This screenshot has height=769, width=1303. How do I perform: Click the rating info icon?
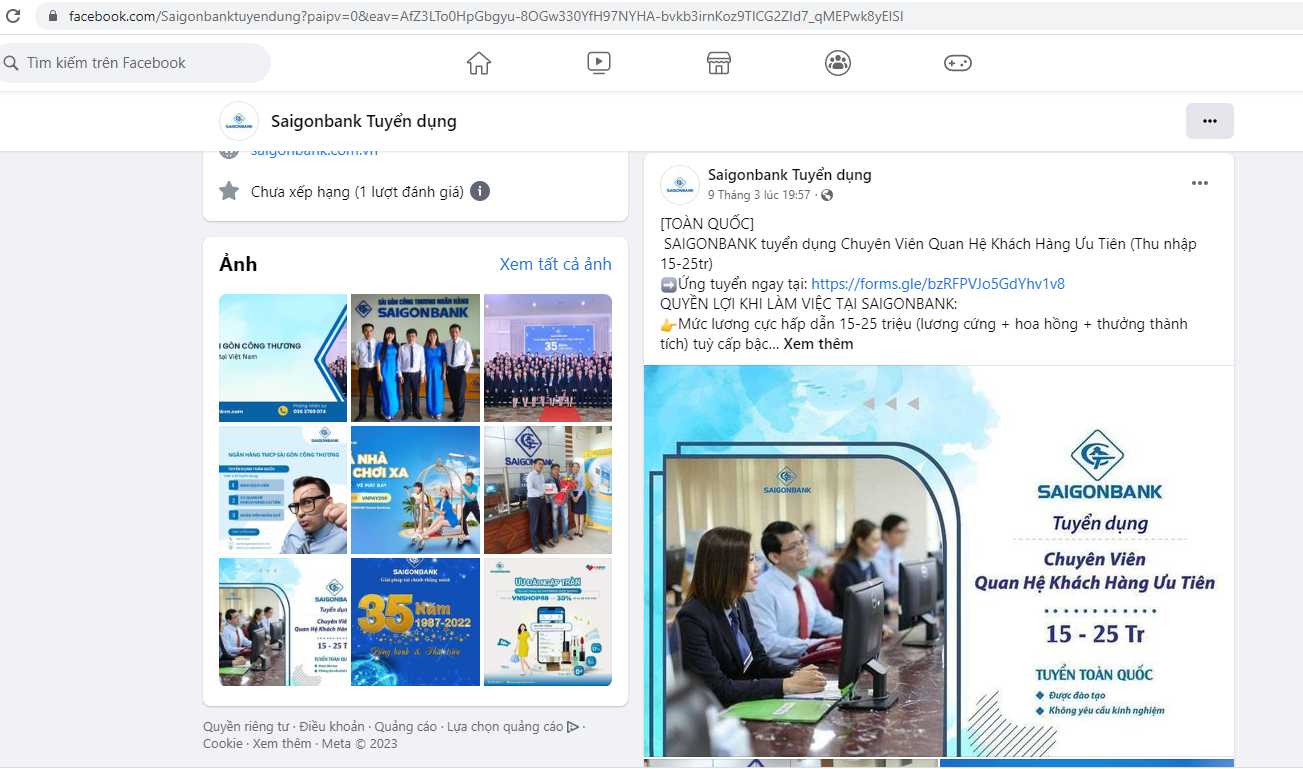(480, 191)
